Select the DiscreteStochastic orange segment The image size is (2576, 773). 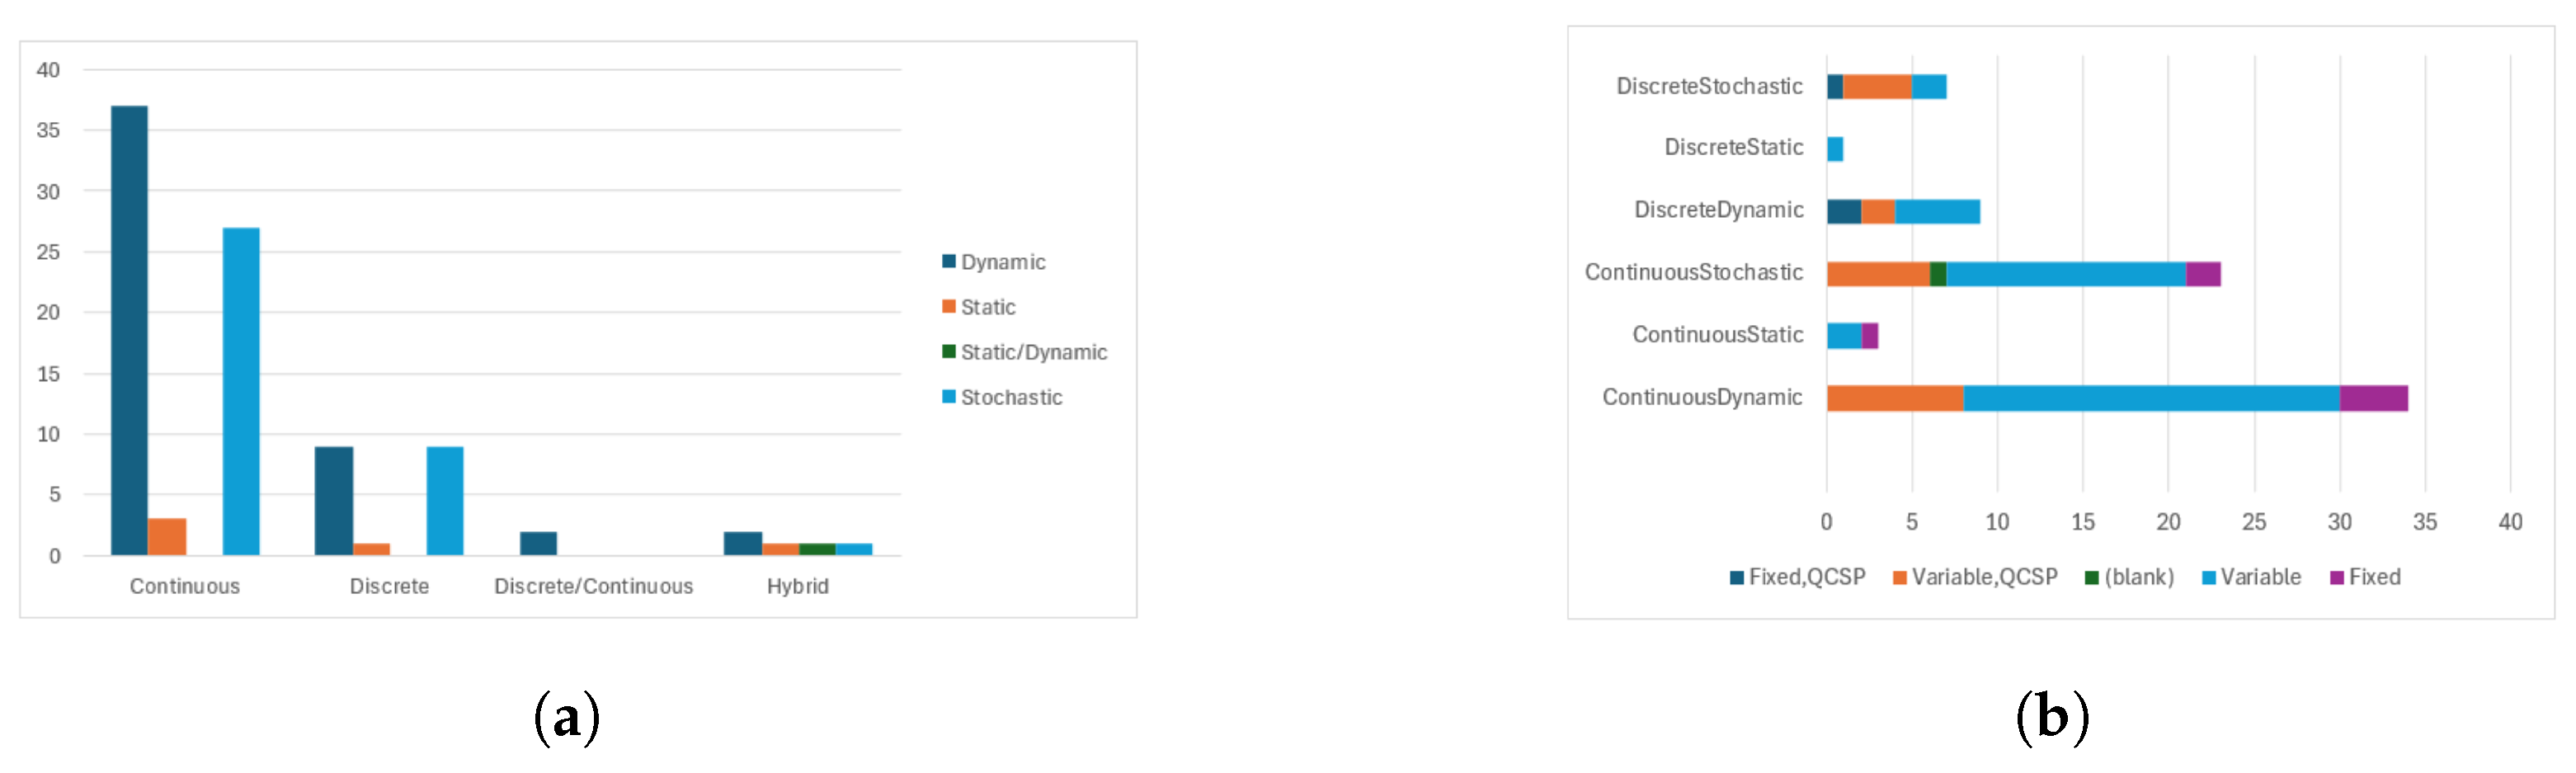click(1877, 87)
